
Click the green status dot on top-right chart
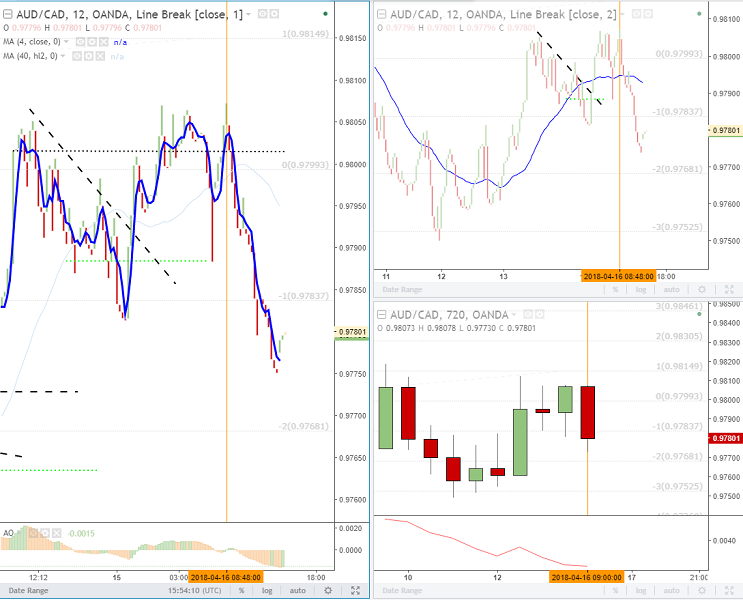[699, 14]
